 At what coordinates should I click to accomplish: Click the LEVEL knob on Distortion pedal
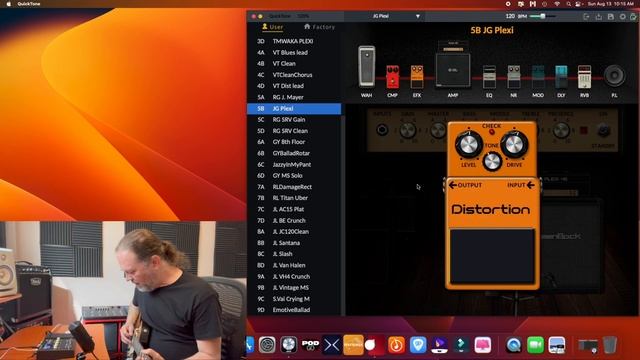(469, 144)
